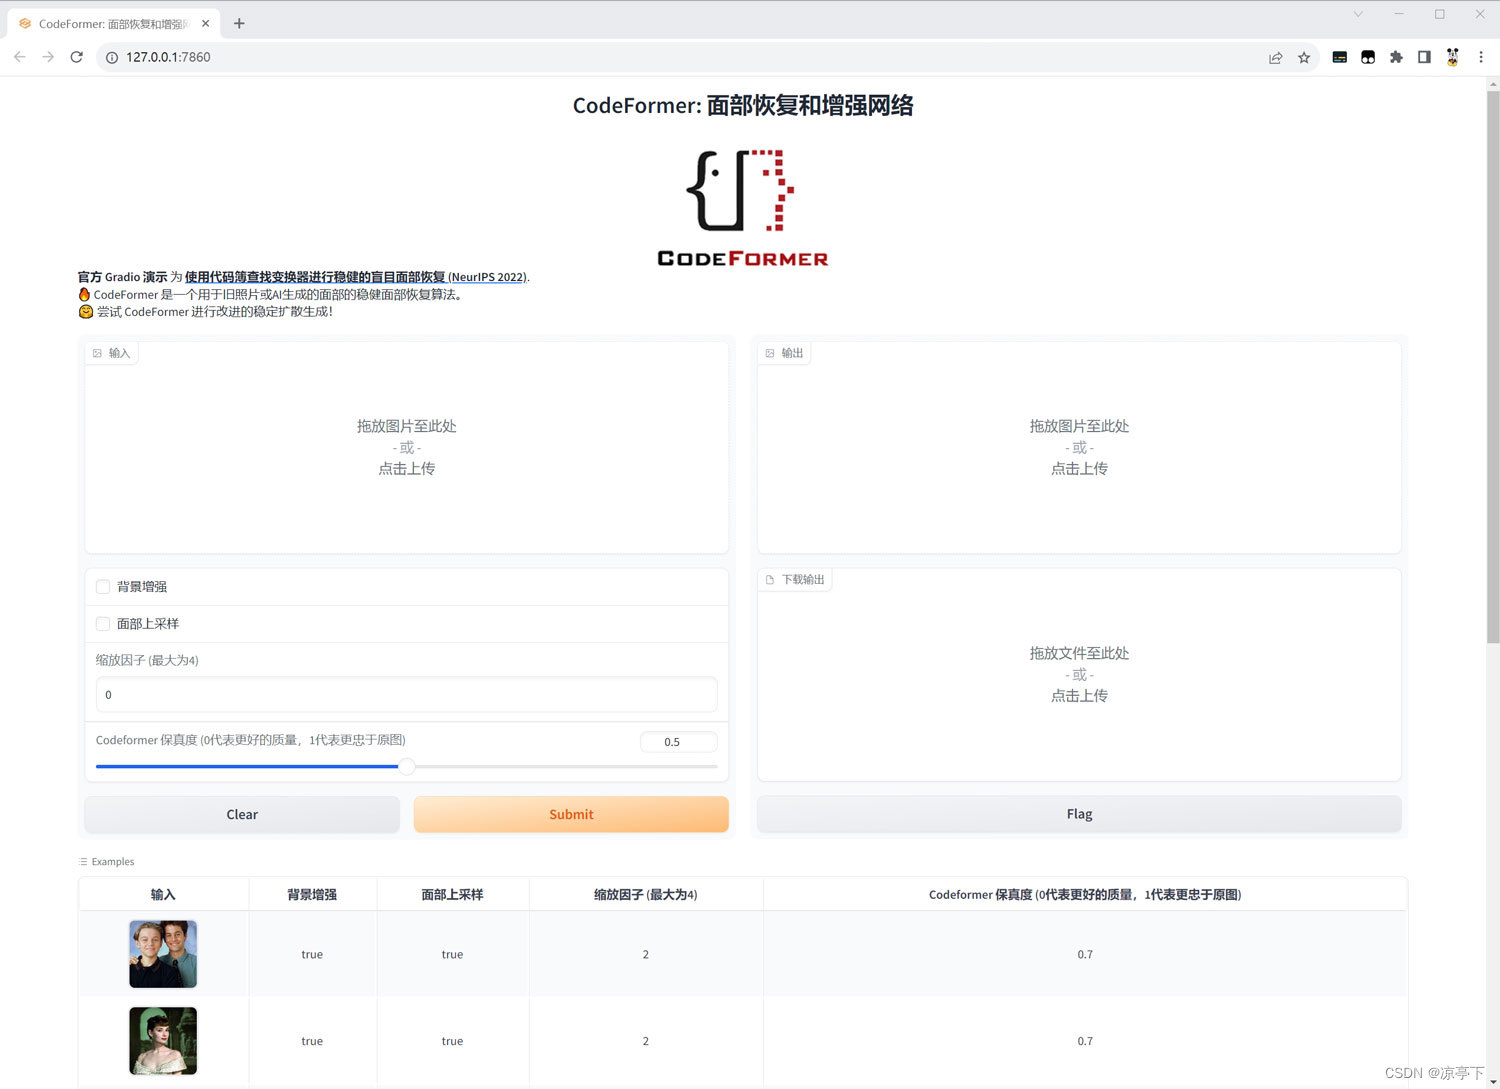The height and width of the screenshot is (1089, 1500).
Task: Click the Codeformer 保真度 column header in Examples
Action: coord(1085,895)
